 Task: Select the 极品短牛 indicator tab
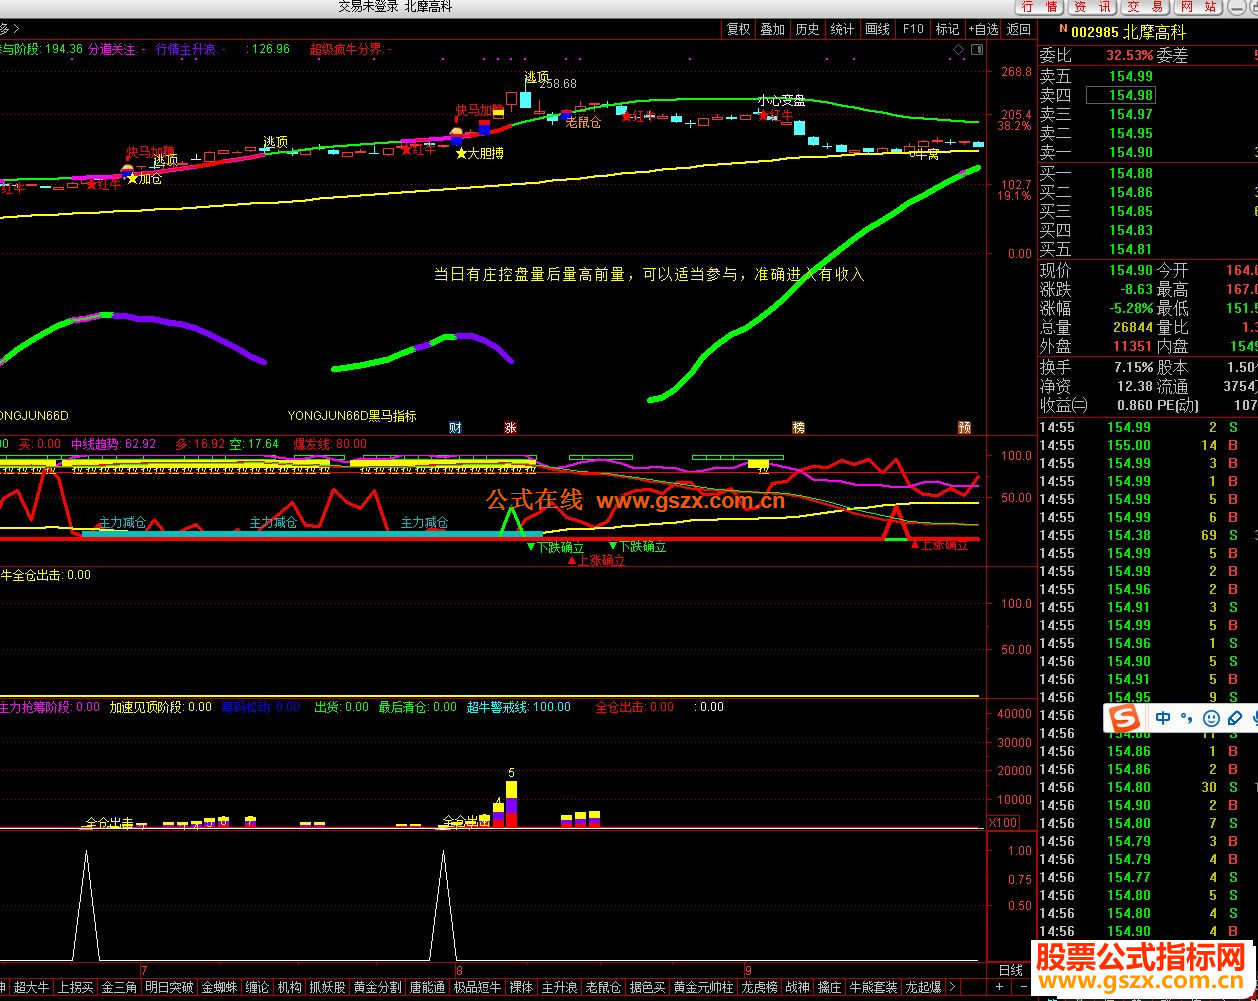477,987
